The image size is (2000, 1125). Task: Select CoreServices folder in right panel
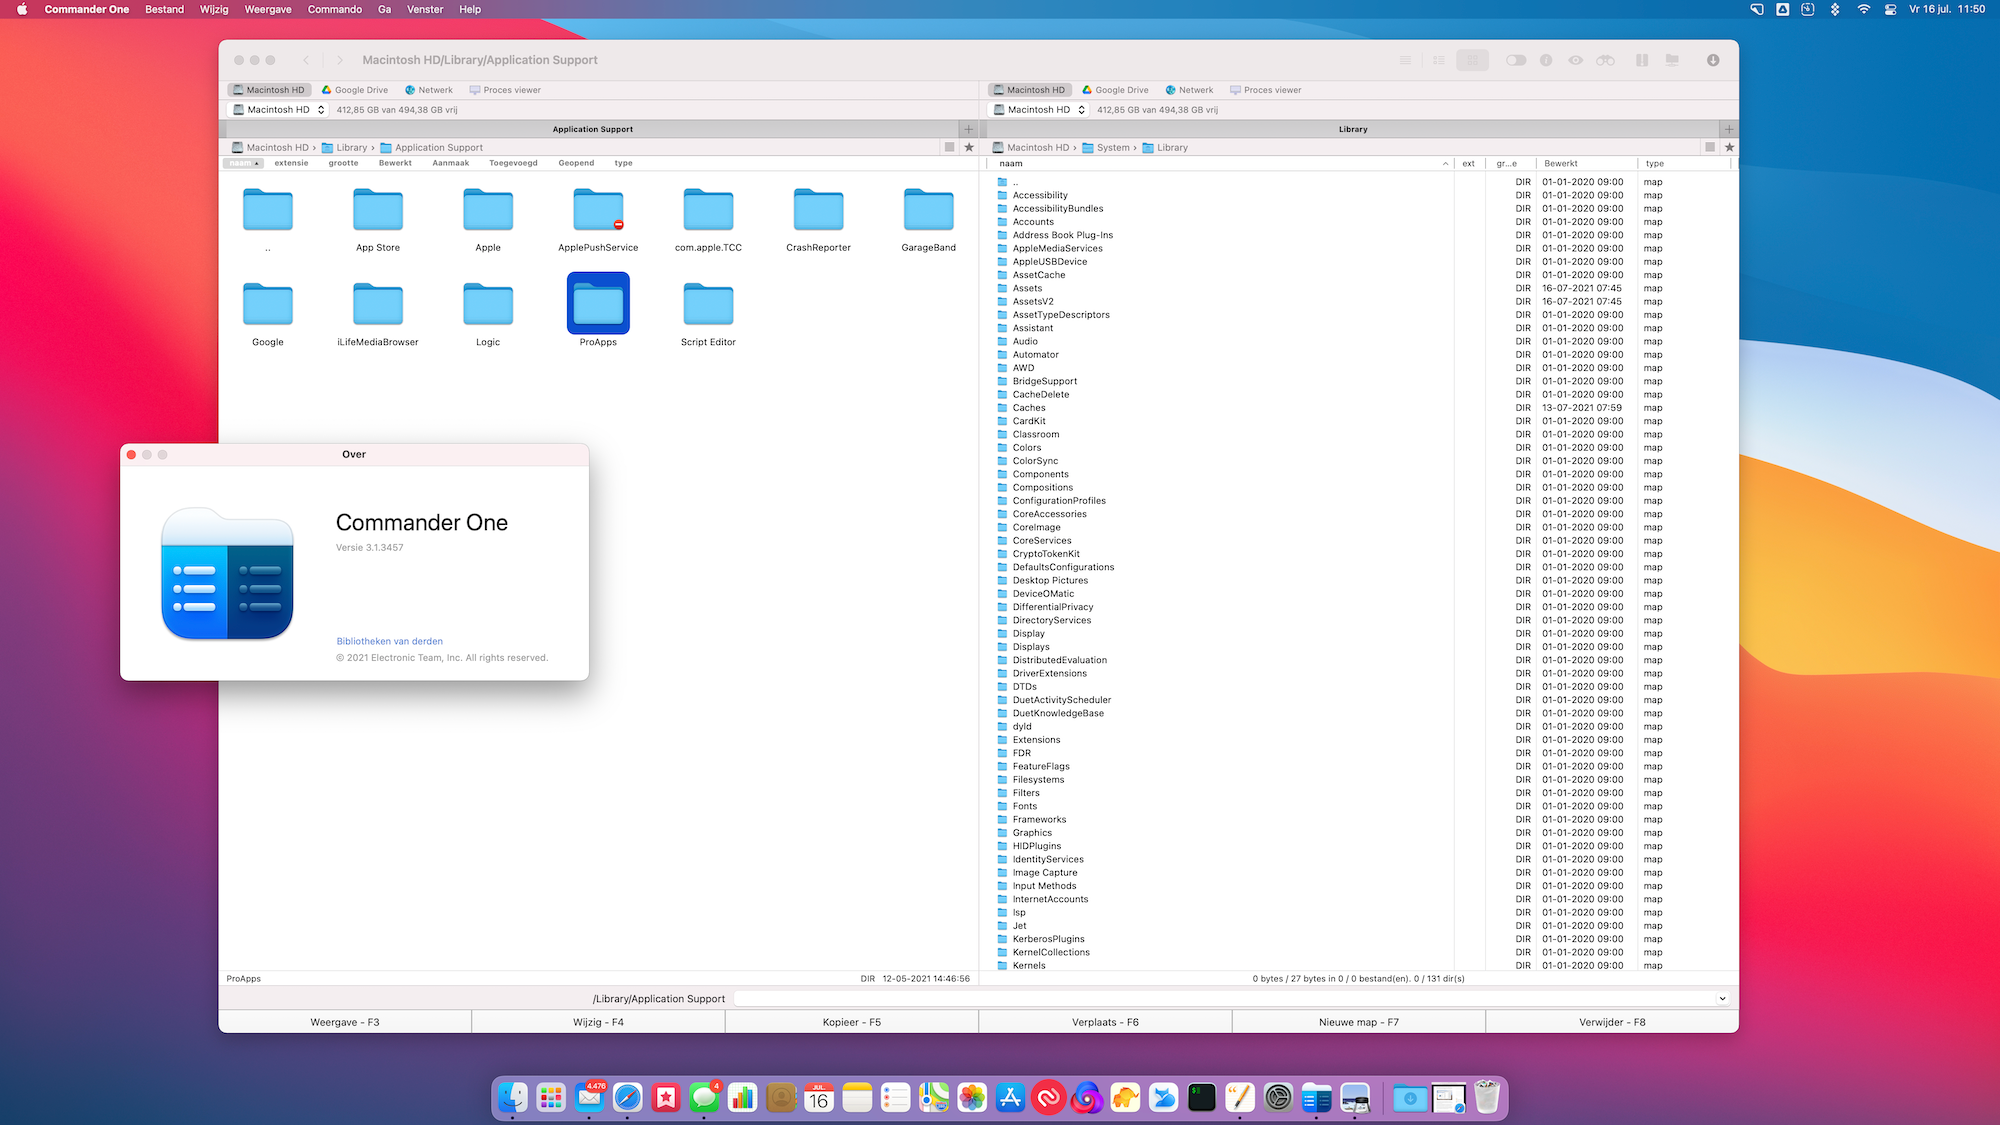tap(1042, 540)
